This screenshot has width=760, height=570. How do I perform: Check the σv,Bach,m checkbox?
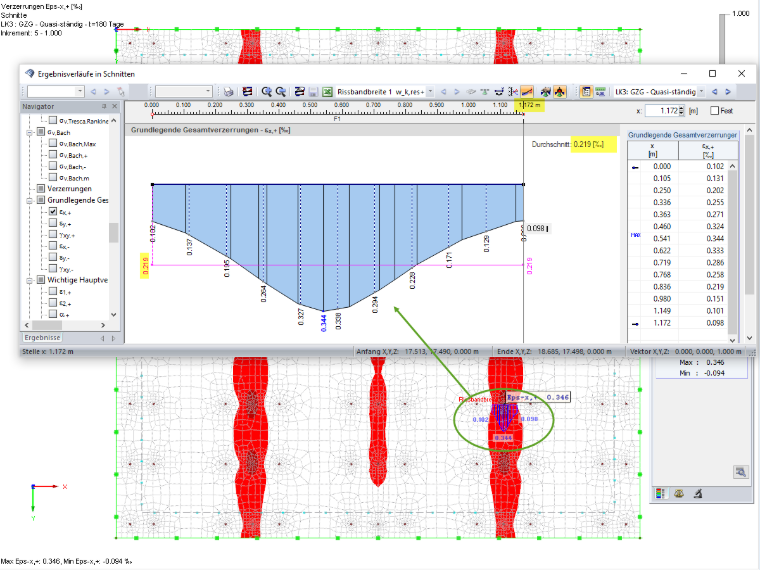[x=53, y=178]
